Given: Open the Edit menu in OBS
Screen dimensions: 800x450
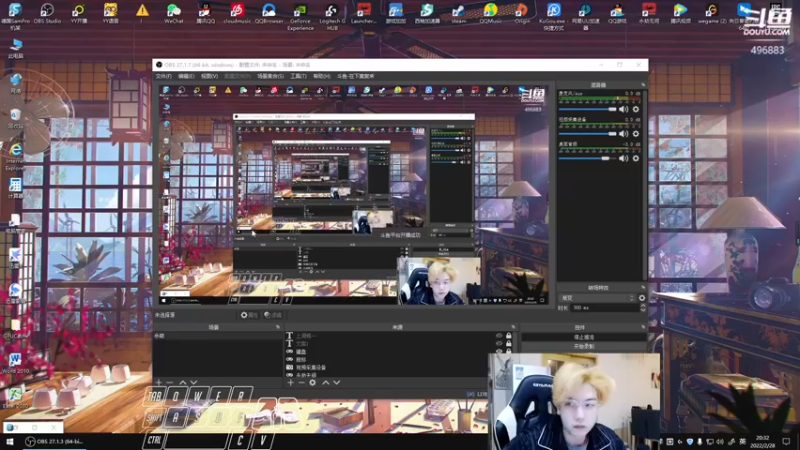Looking at the screenshot, I should (186, 76).
